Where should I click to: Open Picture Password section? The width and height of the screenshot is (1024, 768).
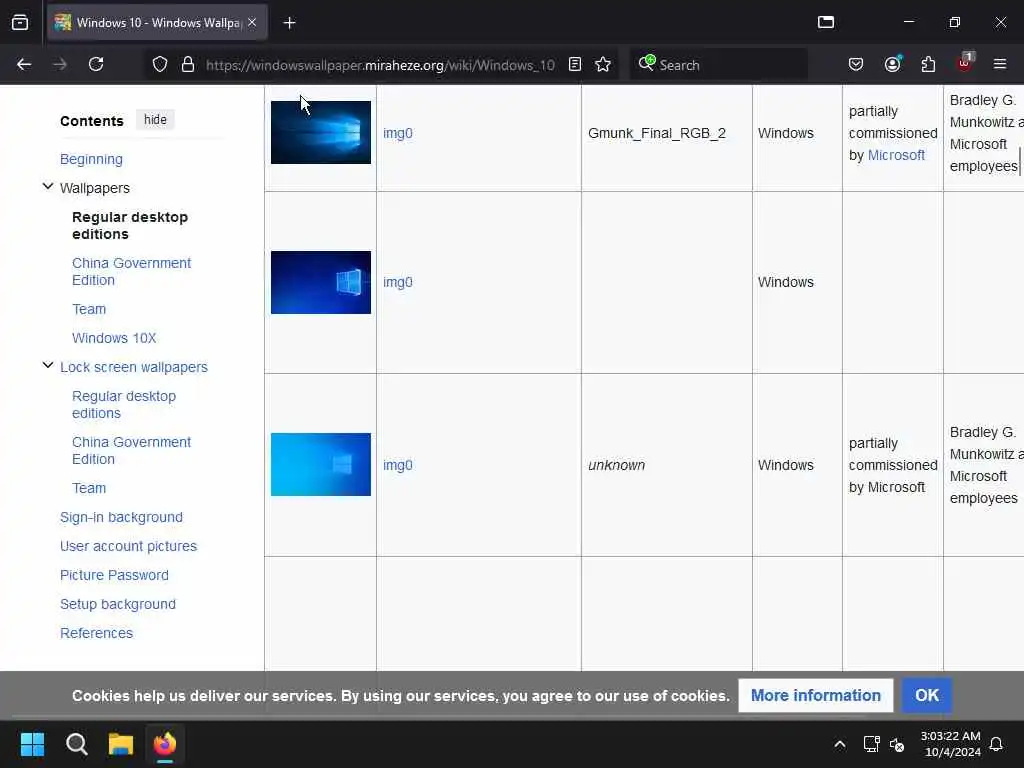[114, 575]
